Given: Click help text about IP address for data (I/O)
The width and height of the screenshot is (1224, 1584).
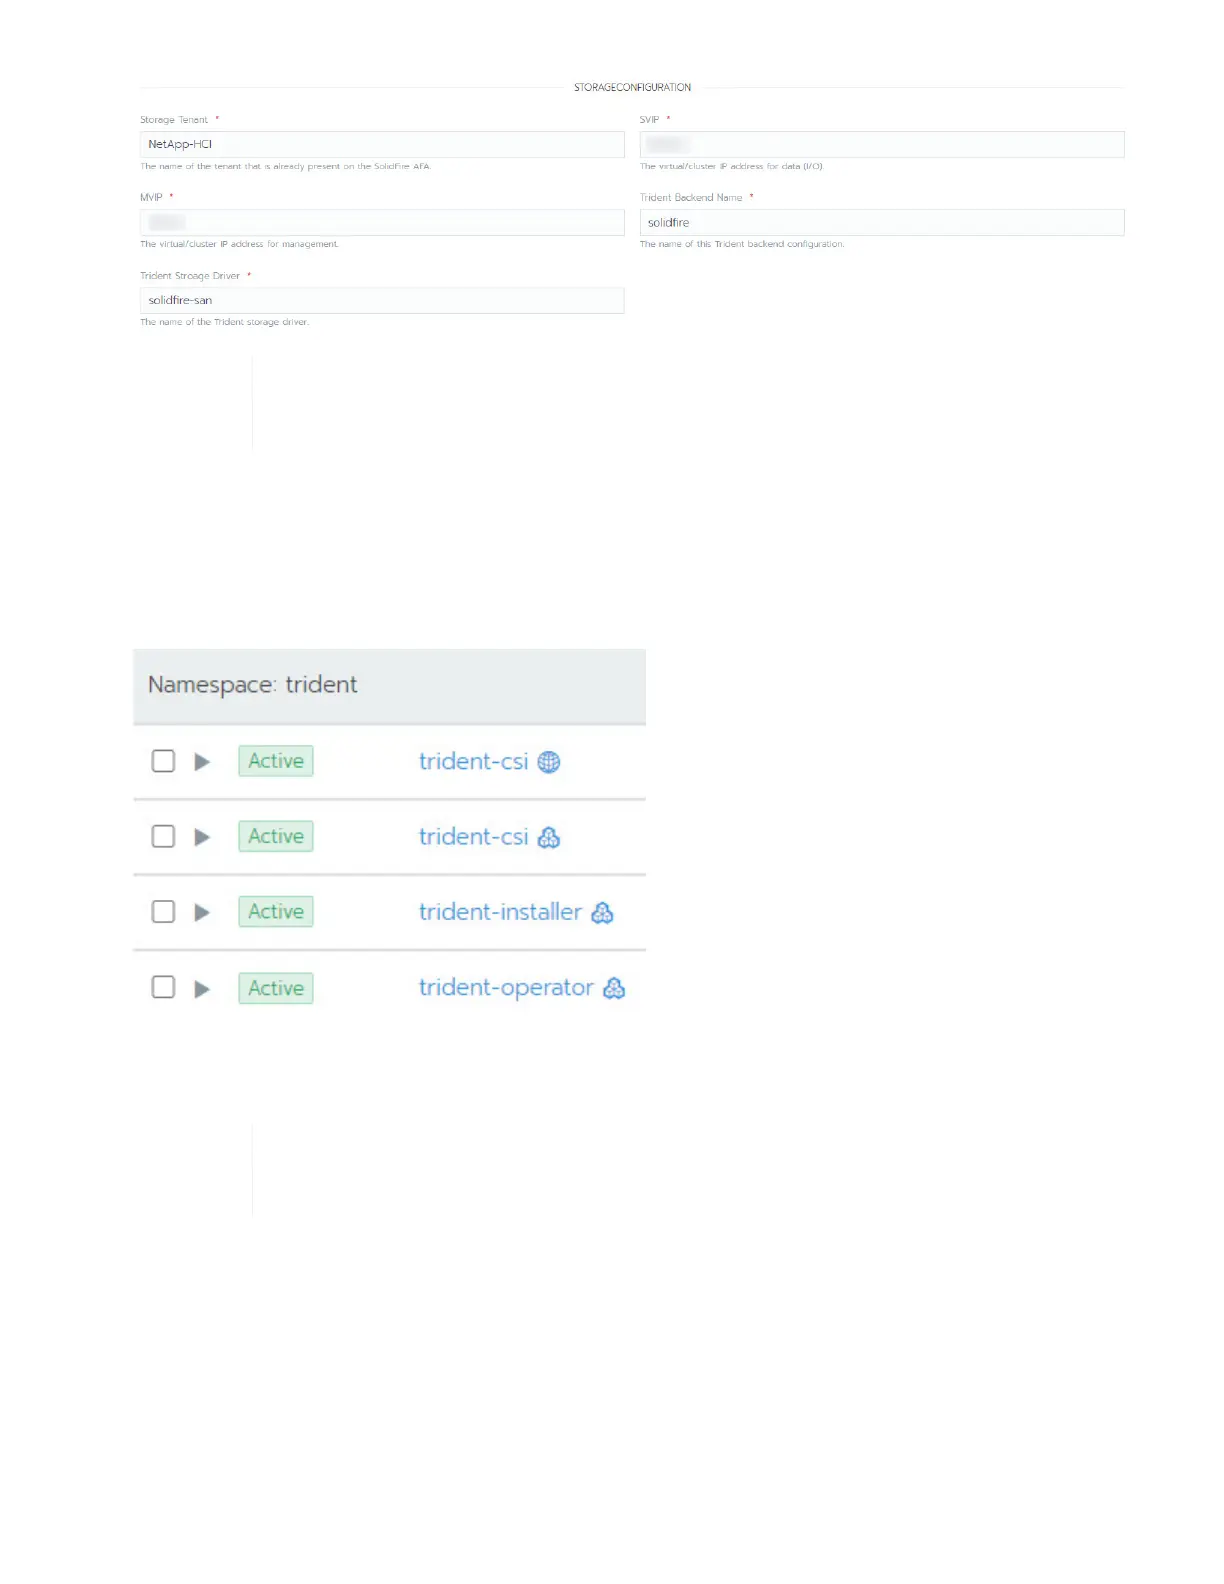Looking at the screenshot, I should coord(732,166).
